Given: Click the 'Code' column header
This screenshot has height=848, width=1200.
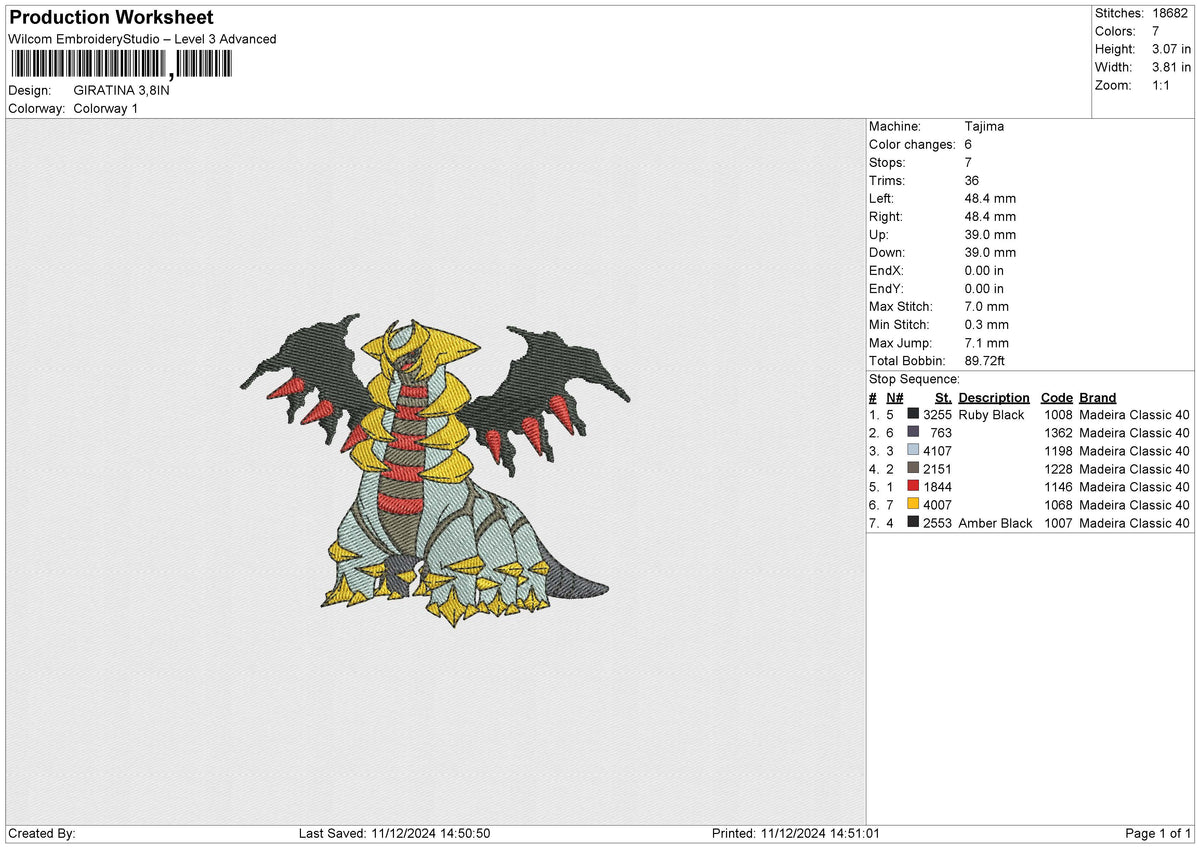Looking at the screenshot, I should (x=1057, y=398).
